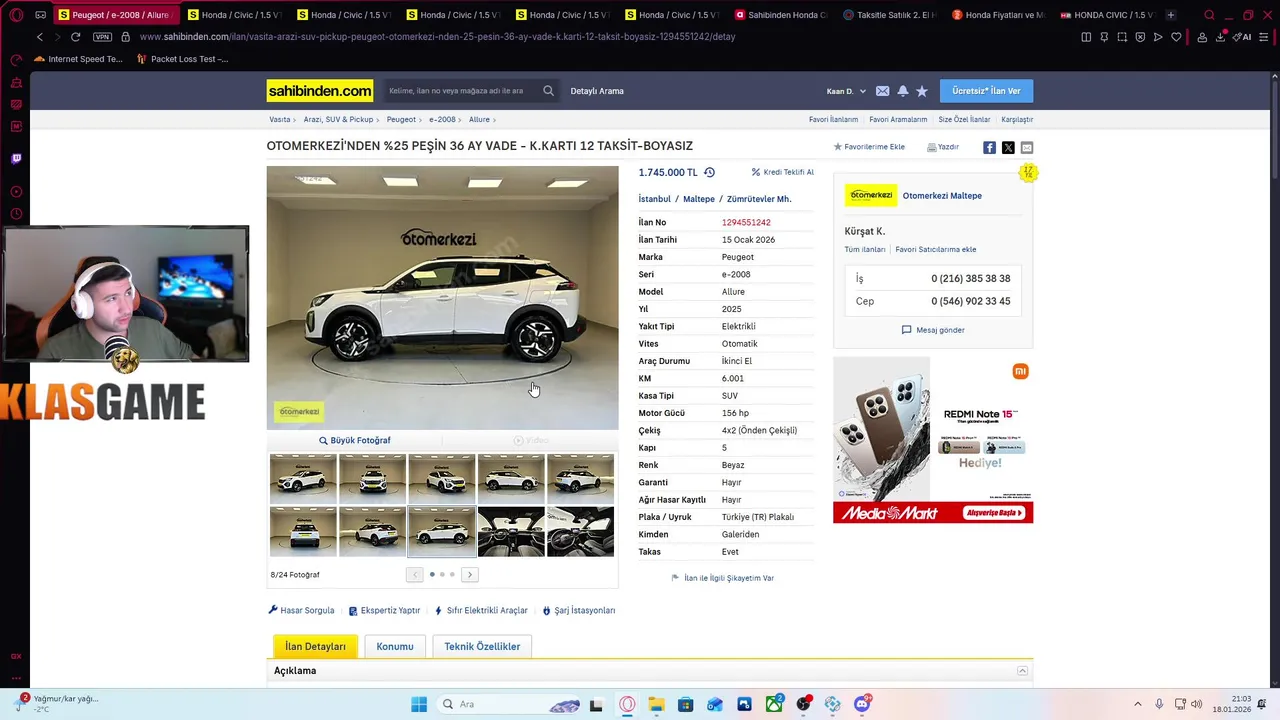Open Hasar Sorgula link

pyautogui.click(x=302, y=610)
